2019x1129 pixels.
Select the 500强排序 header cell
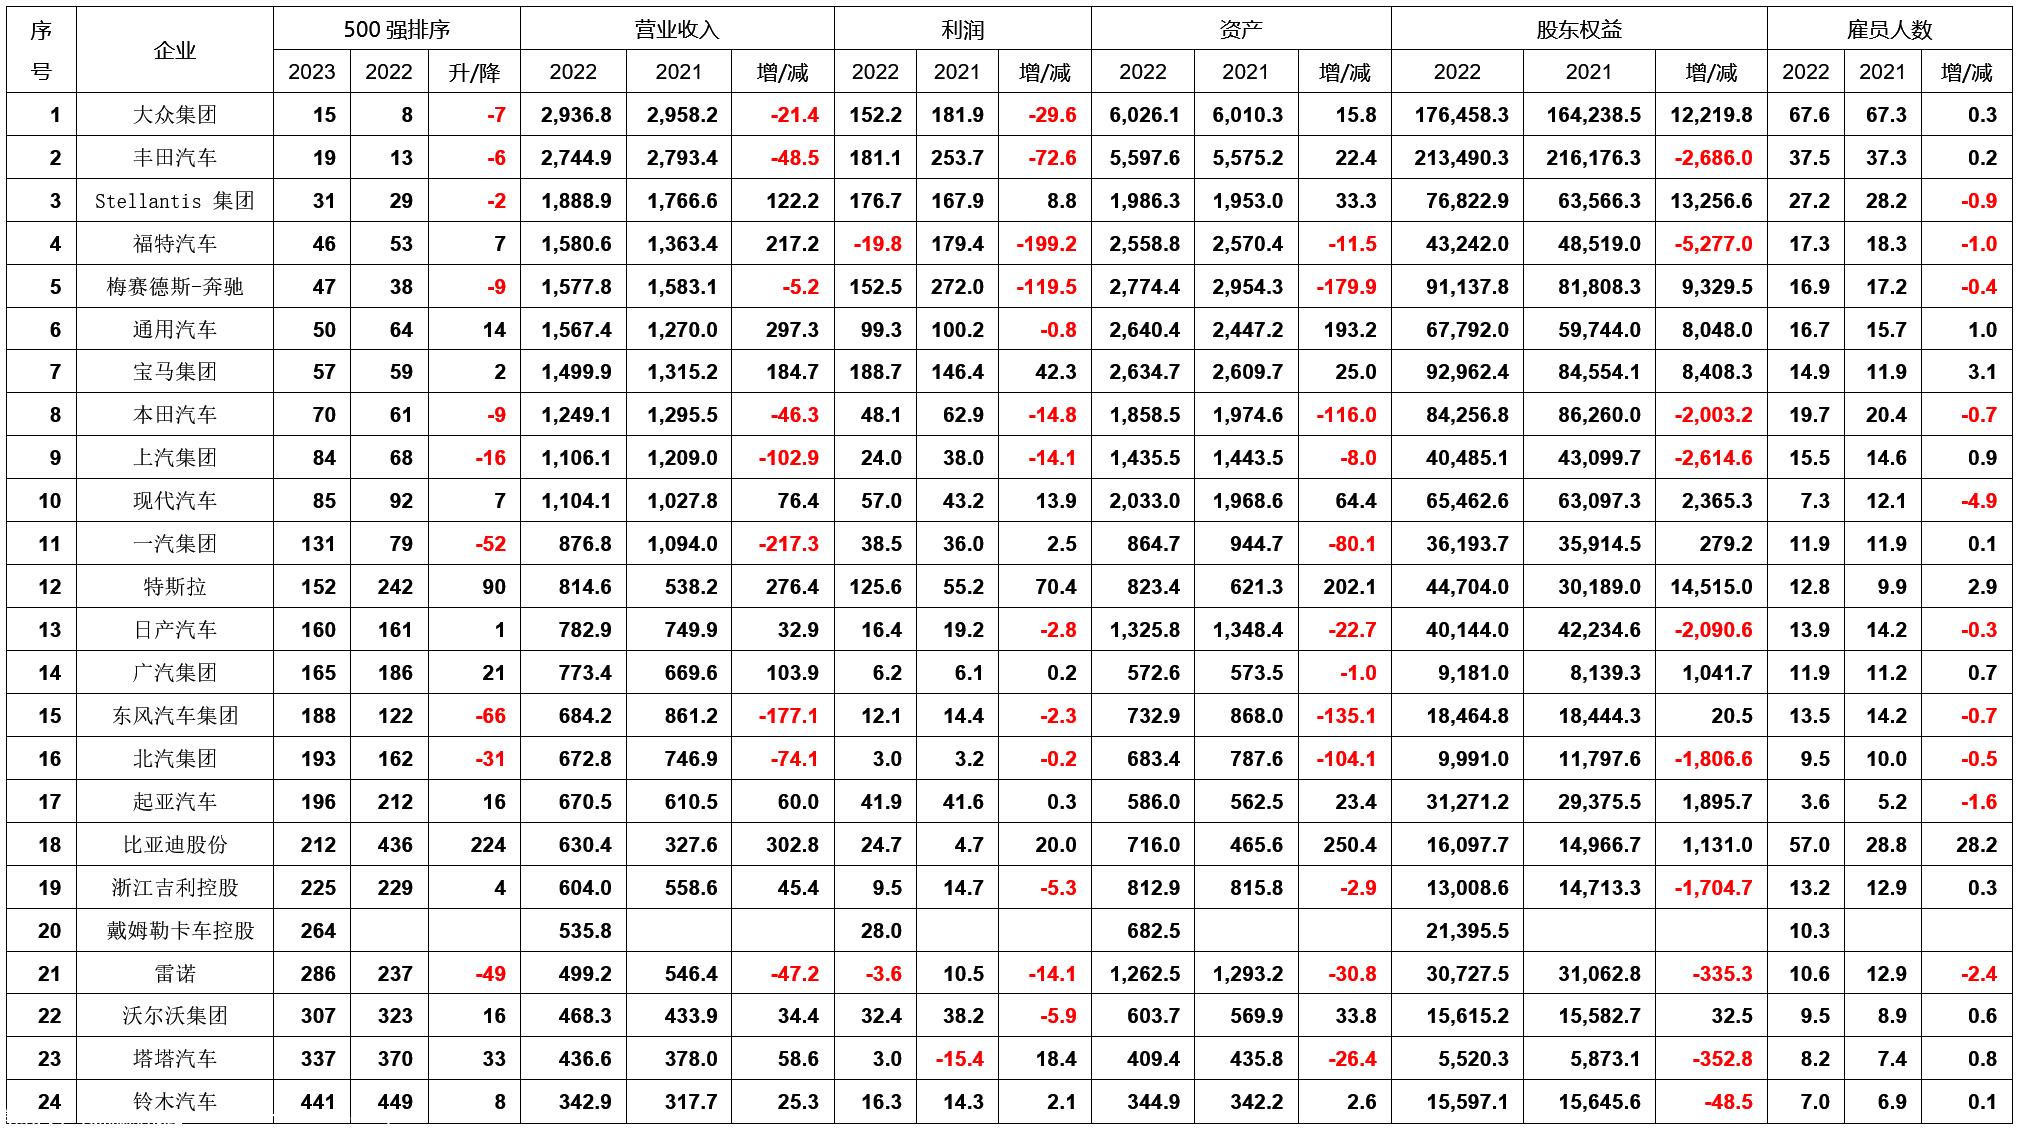coord(395,29)
